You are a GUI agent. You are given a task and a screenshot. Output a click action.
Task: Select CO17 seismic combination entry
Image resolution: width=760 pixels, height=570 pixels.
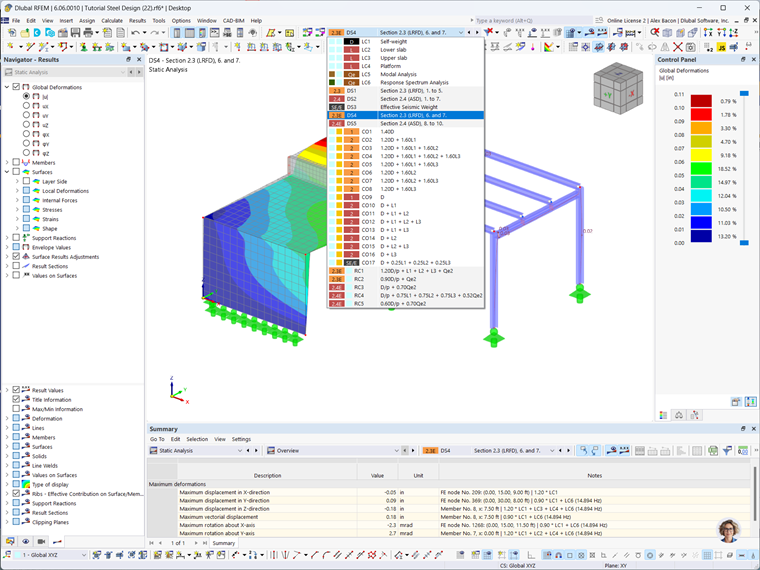pyautogui.click(x=406, y=263)
